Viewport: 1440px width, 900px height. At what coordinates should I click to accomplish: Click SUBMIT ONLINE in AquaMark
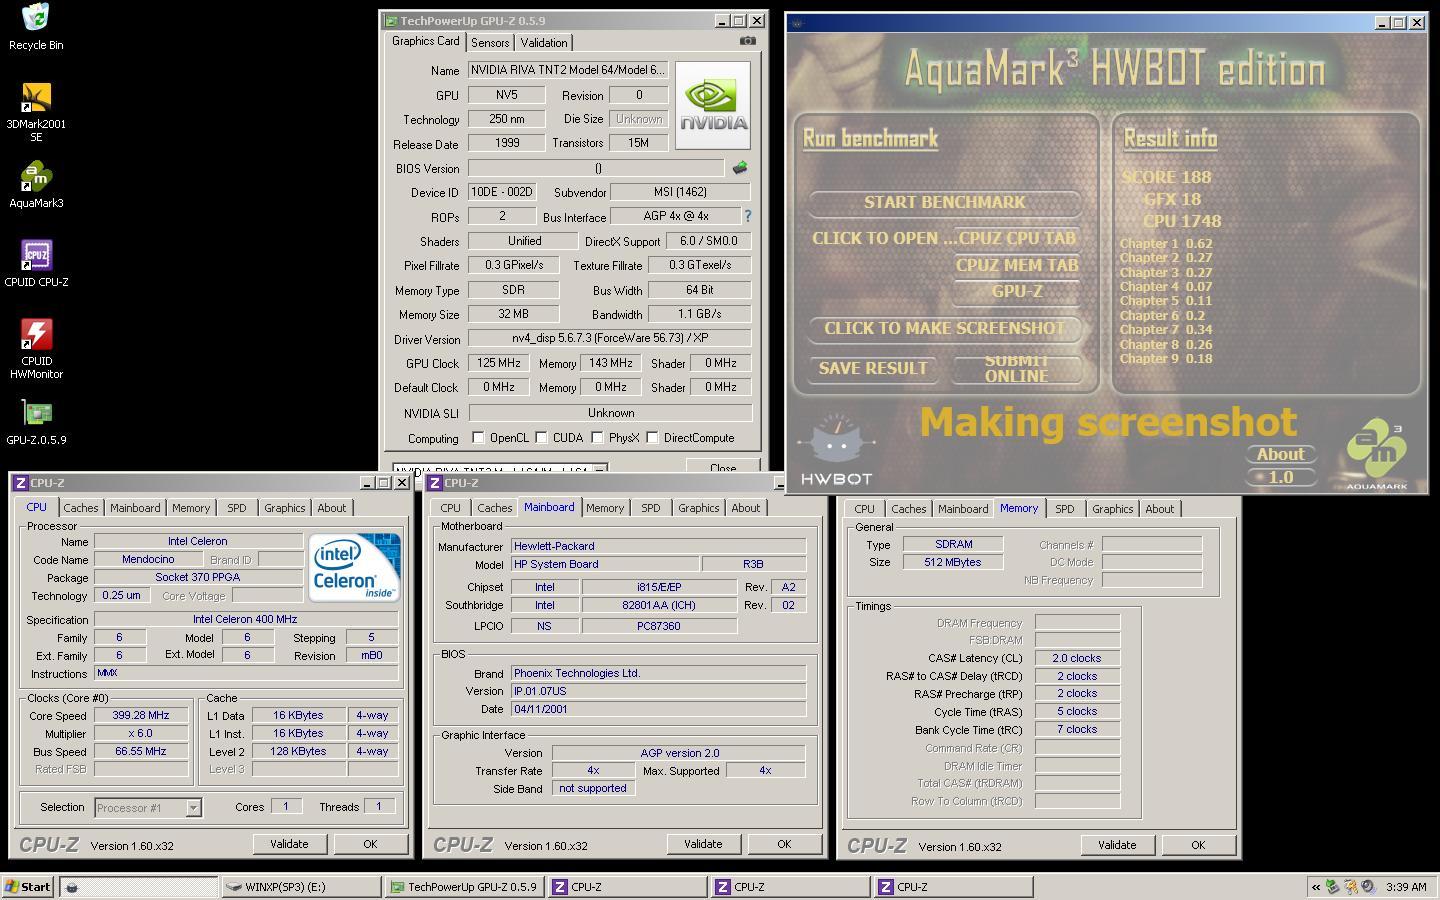[x=1016, y=368]
